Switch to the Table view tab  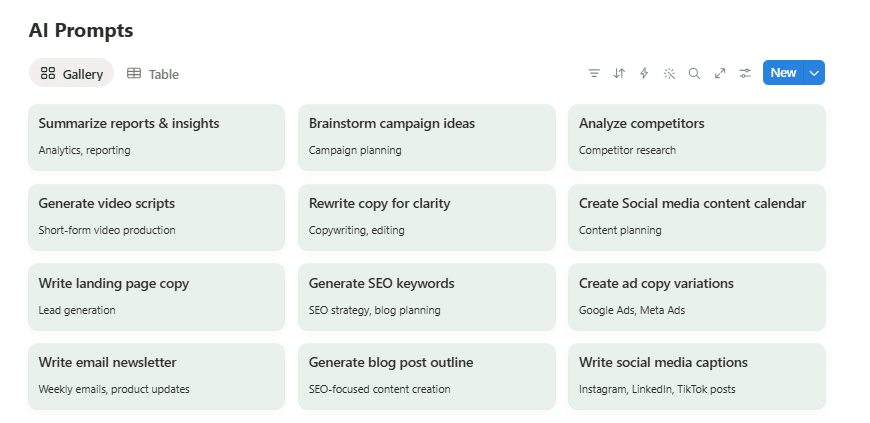[x=153, y=73]
